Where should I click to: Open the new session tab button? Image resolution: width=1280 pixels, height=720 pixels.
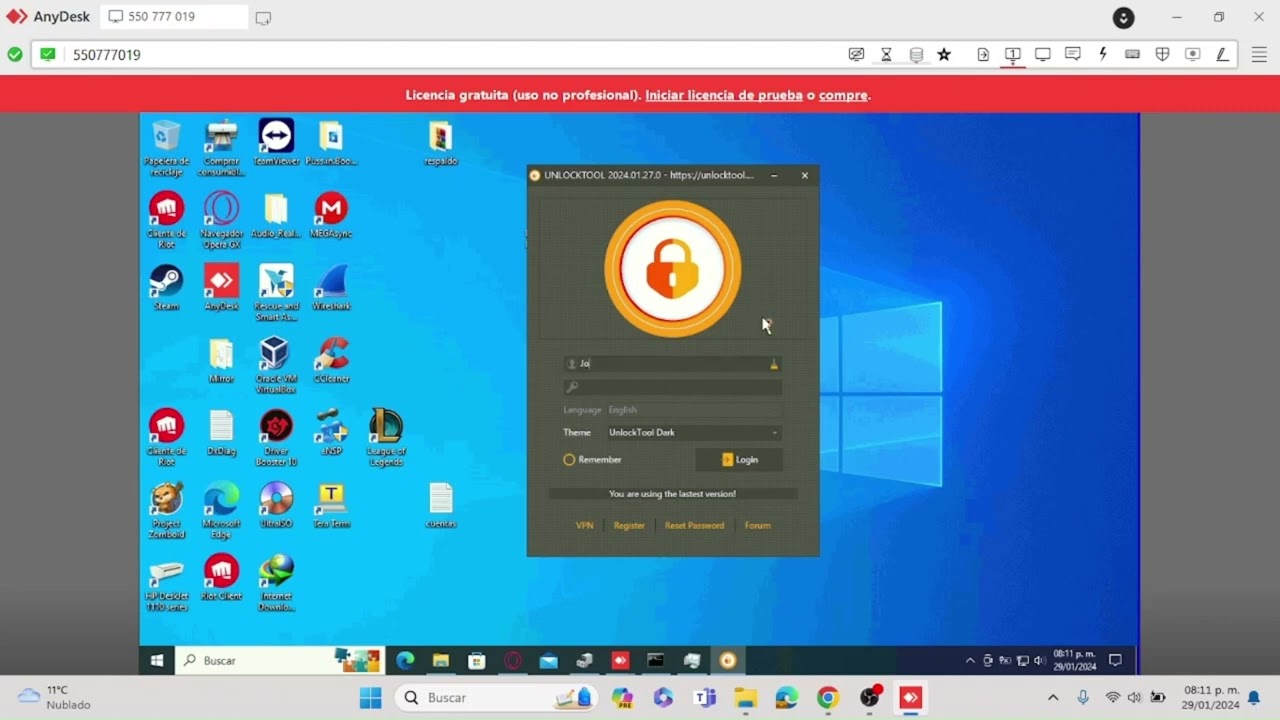point(263,18)
